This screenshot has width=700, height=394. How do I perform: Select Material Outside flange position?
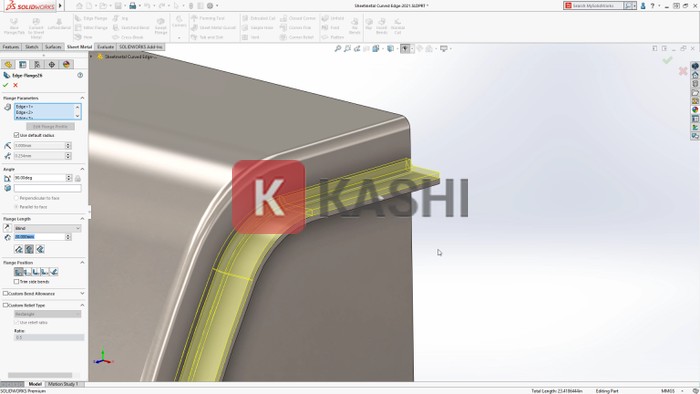[27, 272]
